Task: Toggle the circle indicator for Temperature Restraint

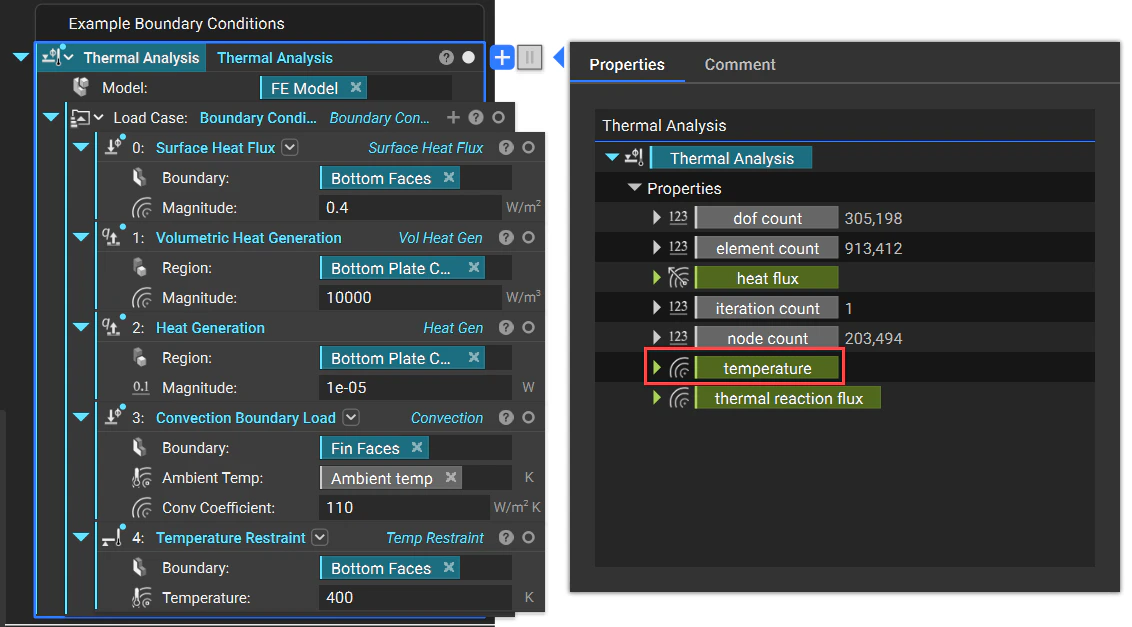Action: point(528,537)
